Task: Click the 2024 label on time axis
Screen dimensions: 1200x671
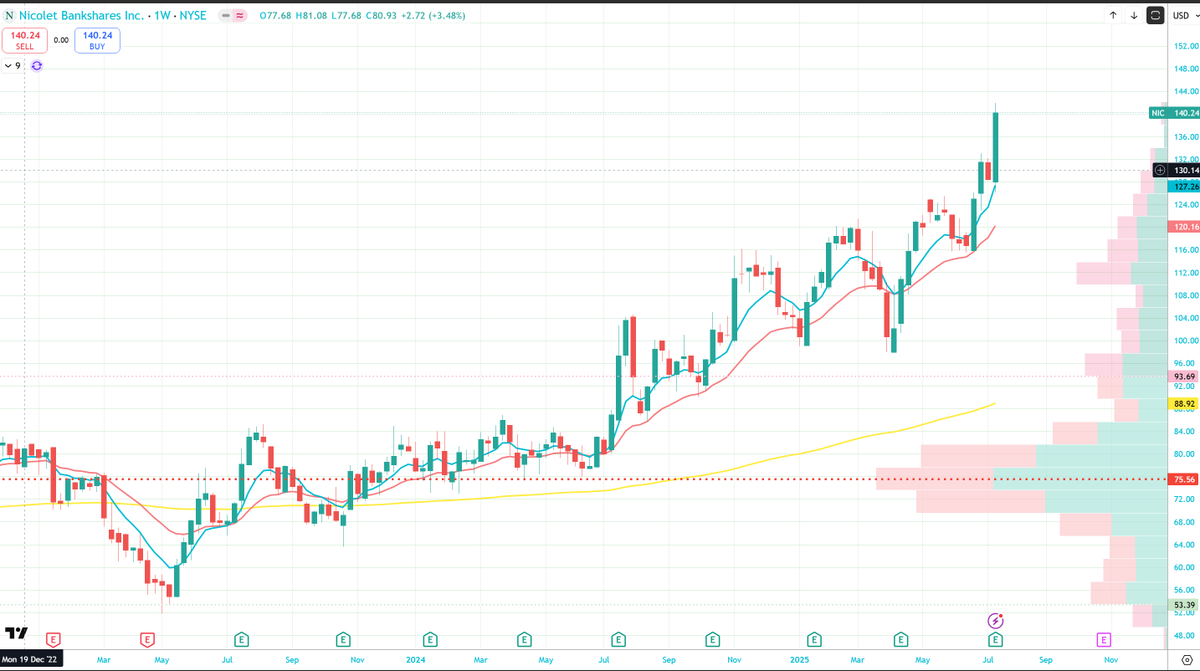Action: (x=417, y=660)
